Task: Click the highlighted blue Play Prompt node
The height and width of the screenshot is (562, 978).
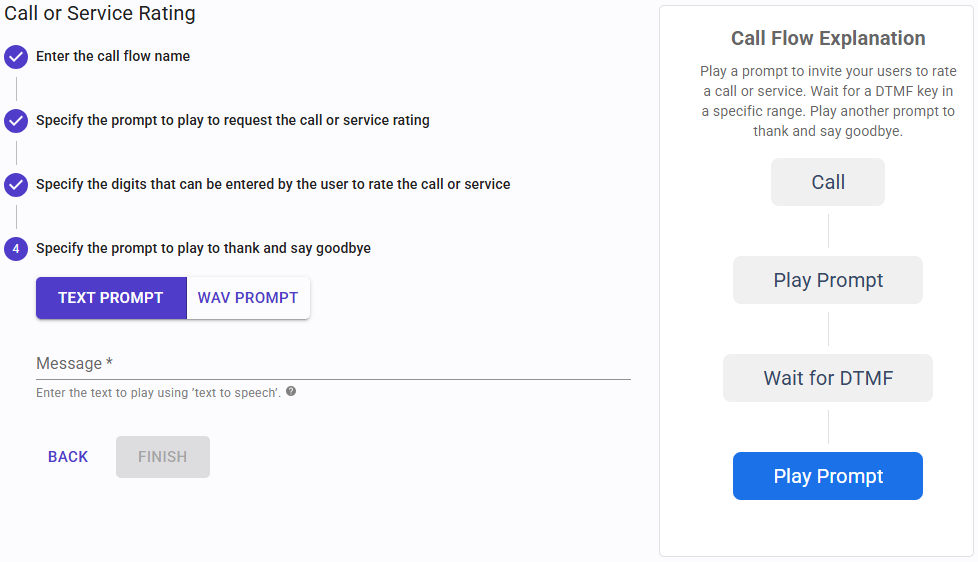Action: [828, 476]
